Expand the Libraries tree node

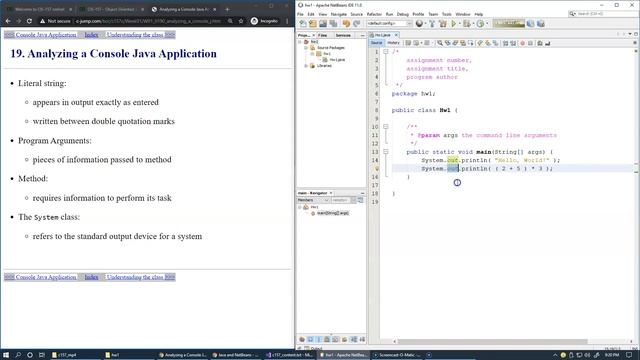[x=306, y=66]
